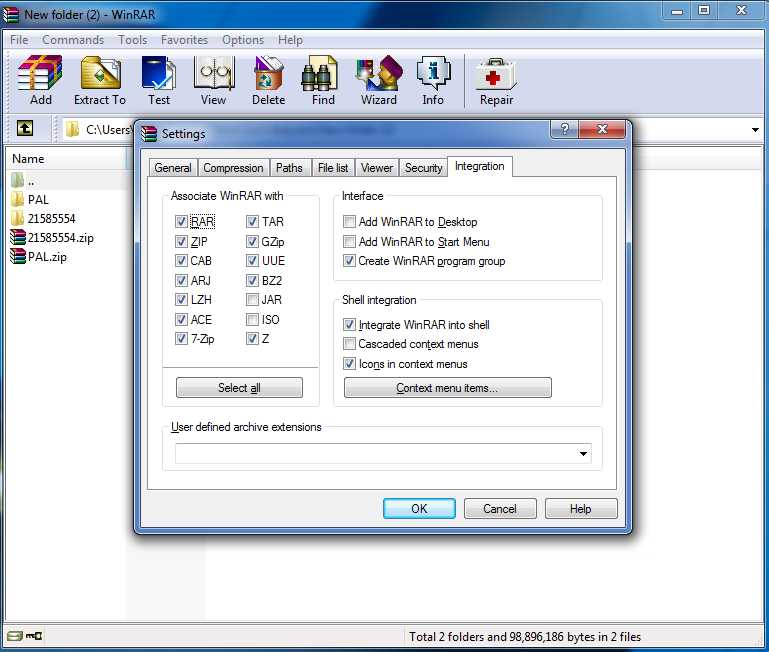Confirm settings with OK button
This screenshot has height=652, width=769.
(x=419, y=508)
